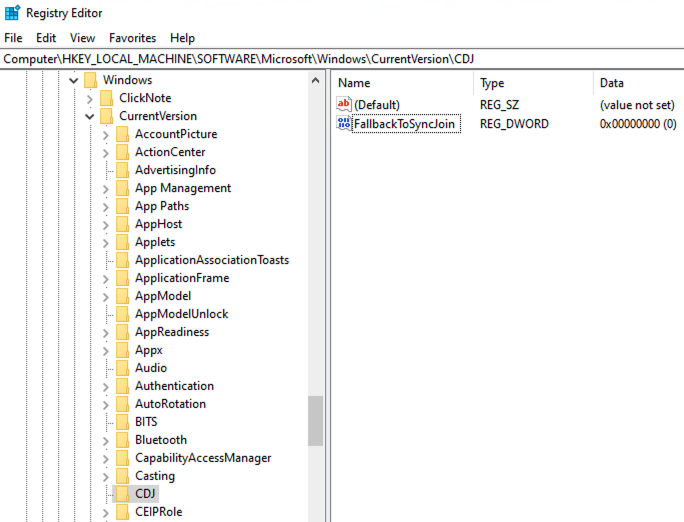684x522 pixels.
Task: Expand the Authentication key chevron
Action: click(106, 387)
